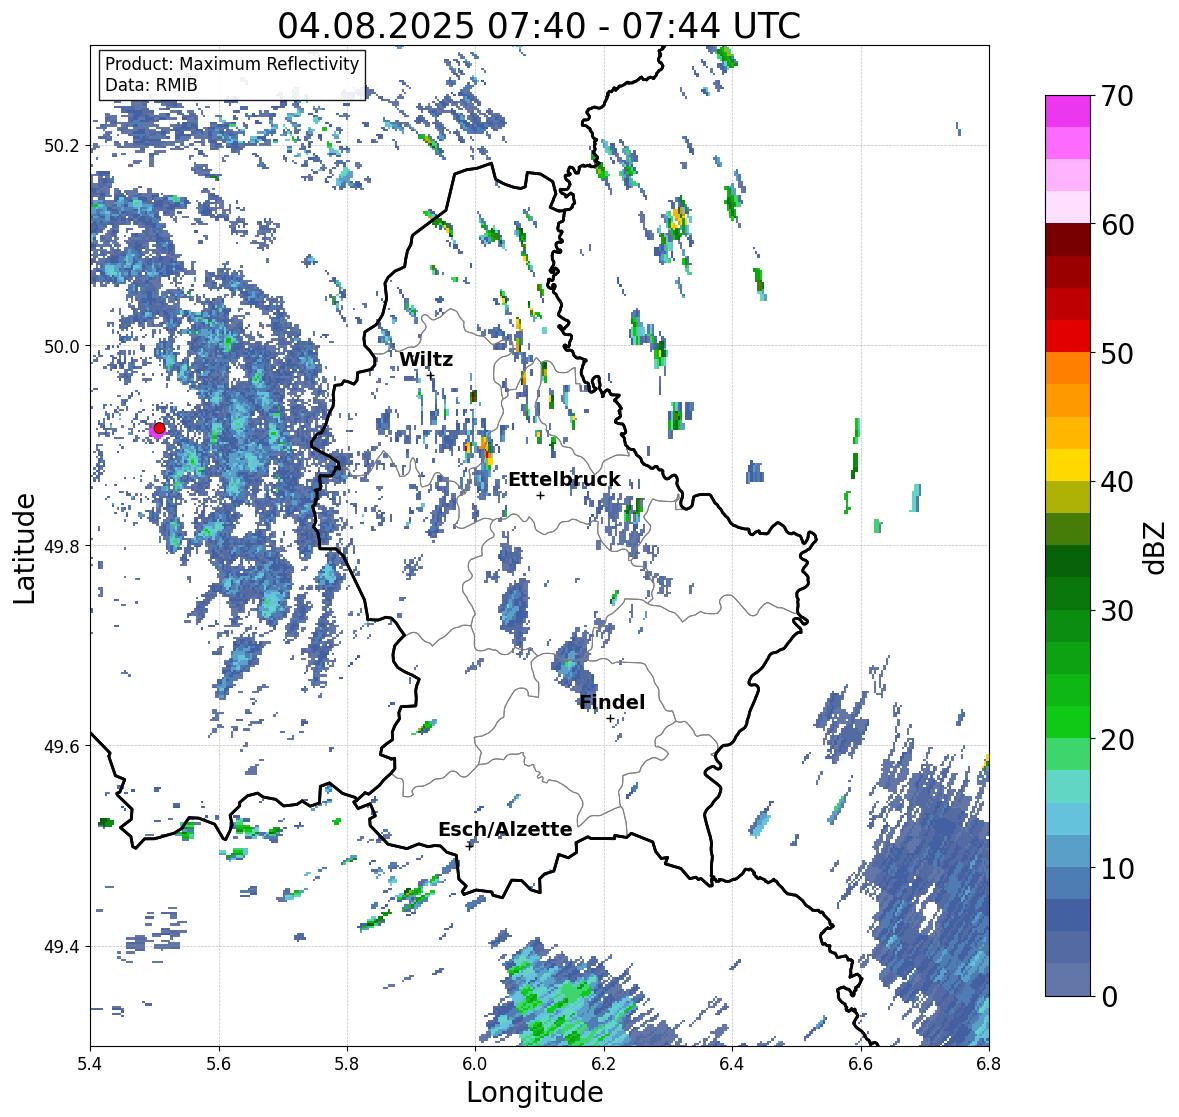Click the 'Product: Maximum Reflectivity' legend text
This screenshot has width=1179, height=1117.
232,64
